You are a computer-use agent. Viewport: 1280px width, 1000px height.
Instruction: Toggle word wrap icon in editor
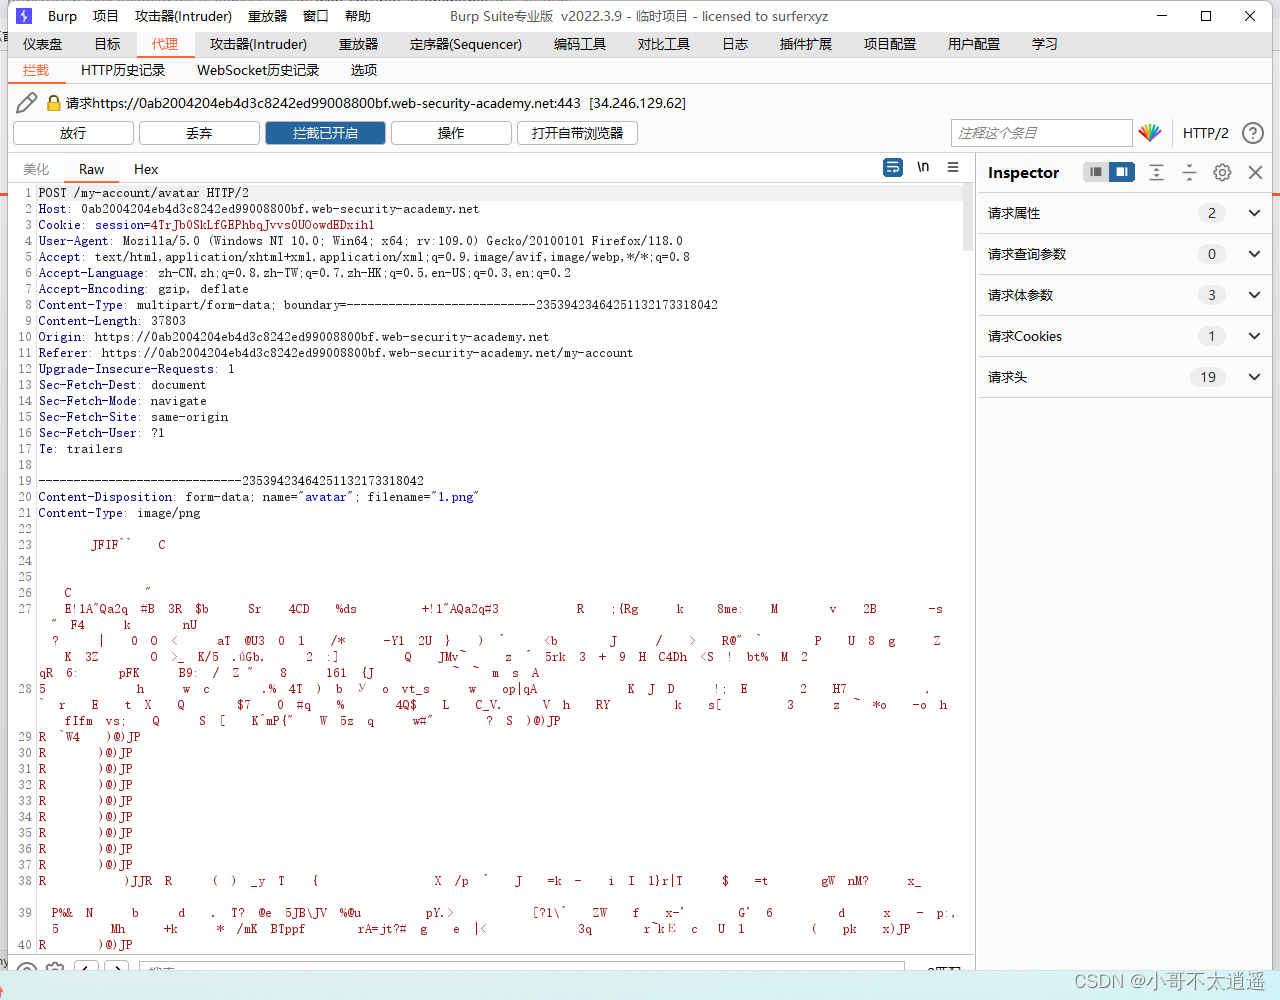point(893,168)
